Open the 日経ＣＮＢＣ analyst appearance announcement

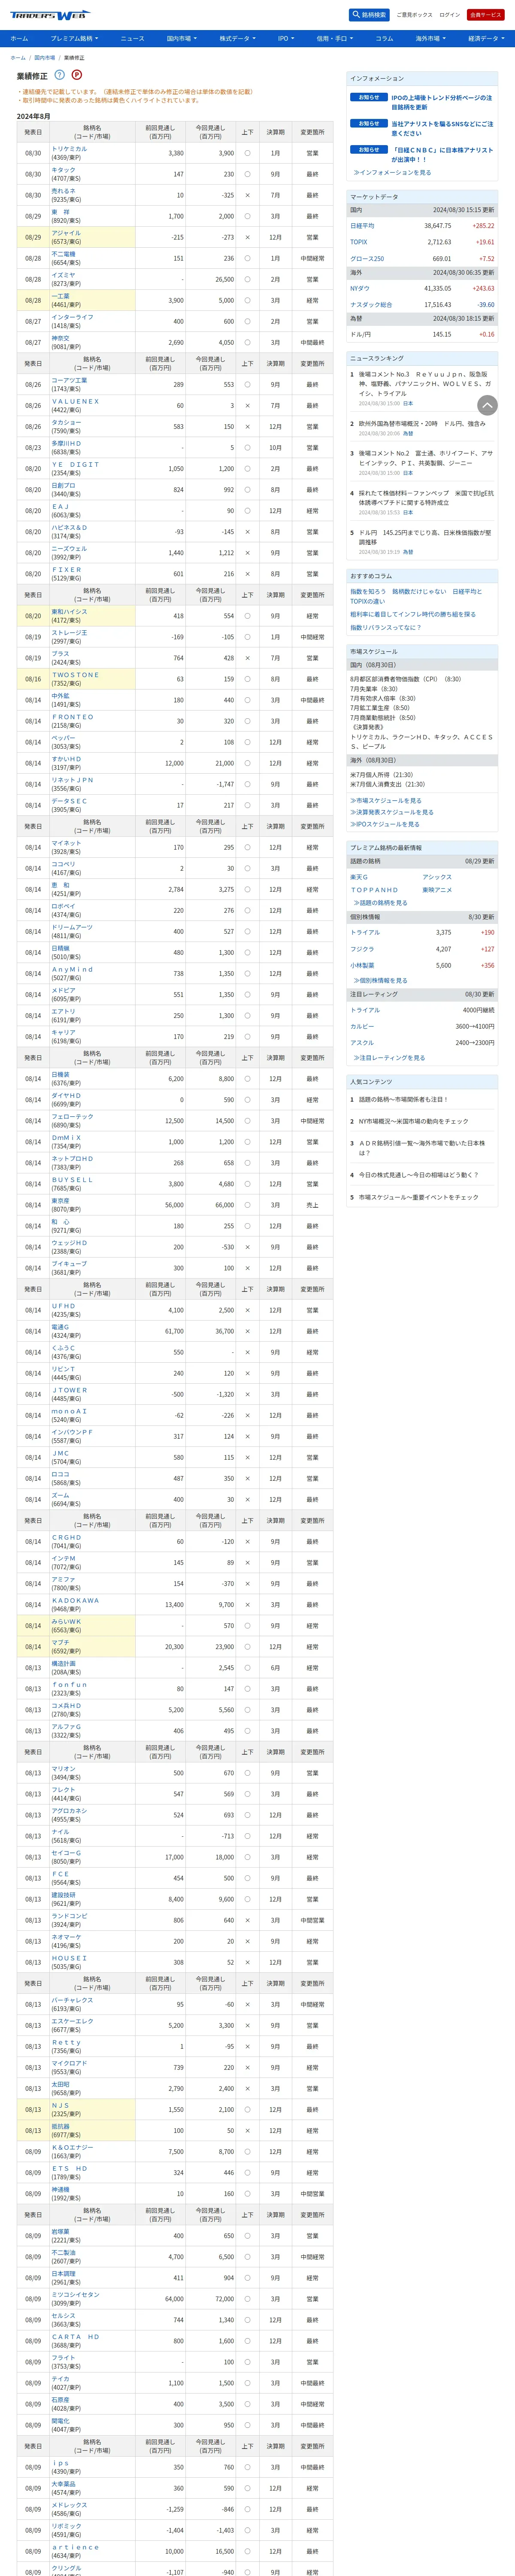(x=441, y=154)
